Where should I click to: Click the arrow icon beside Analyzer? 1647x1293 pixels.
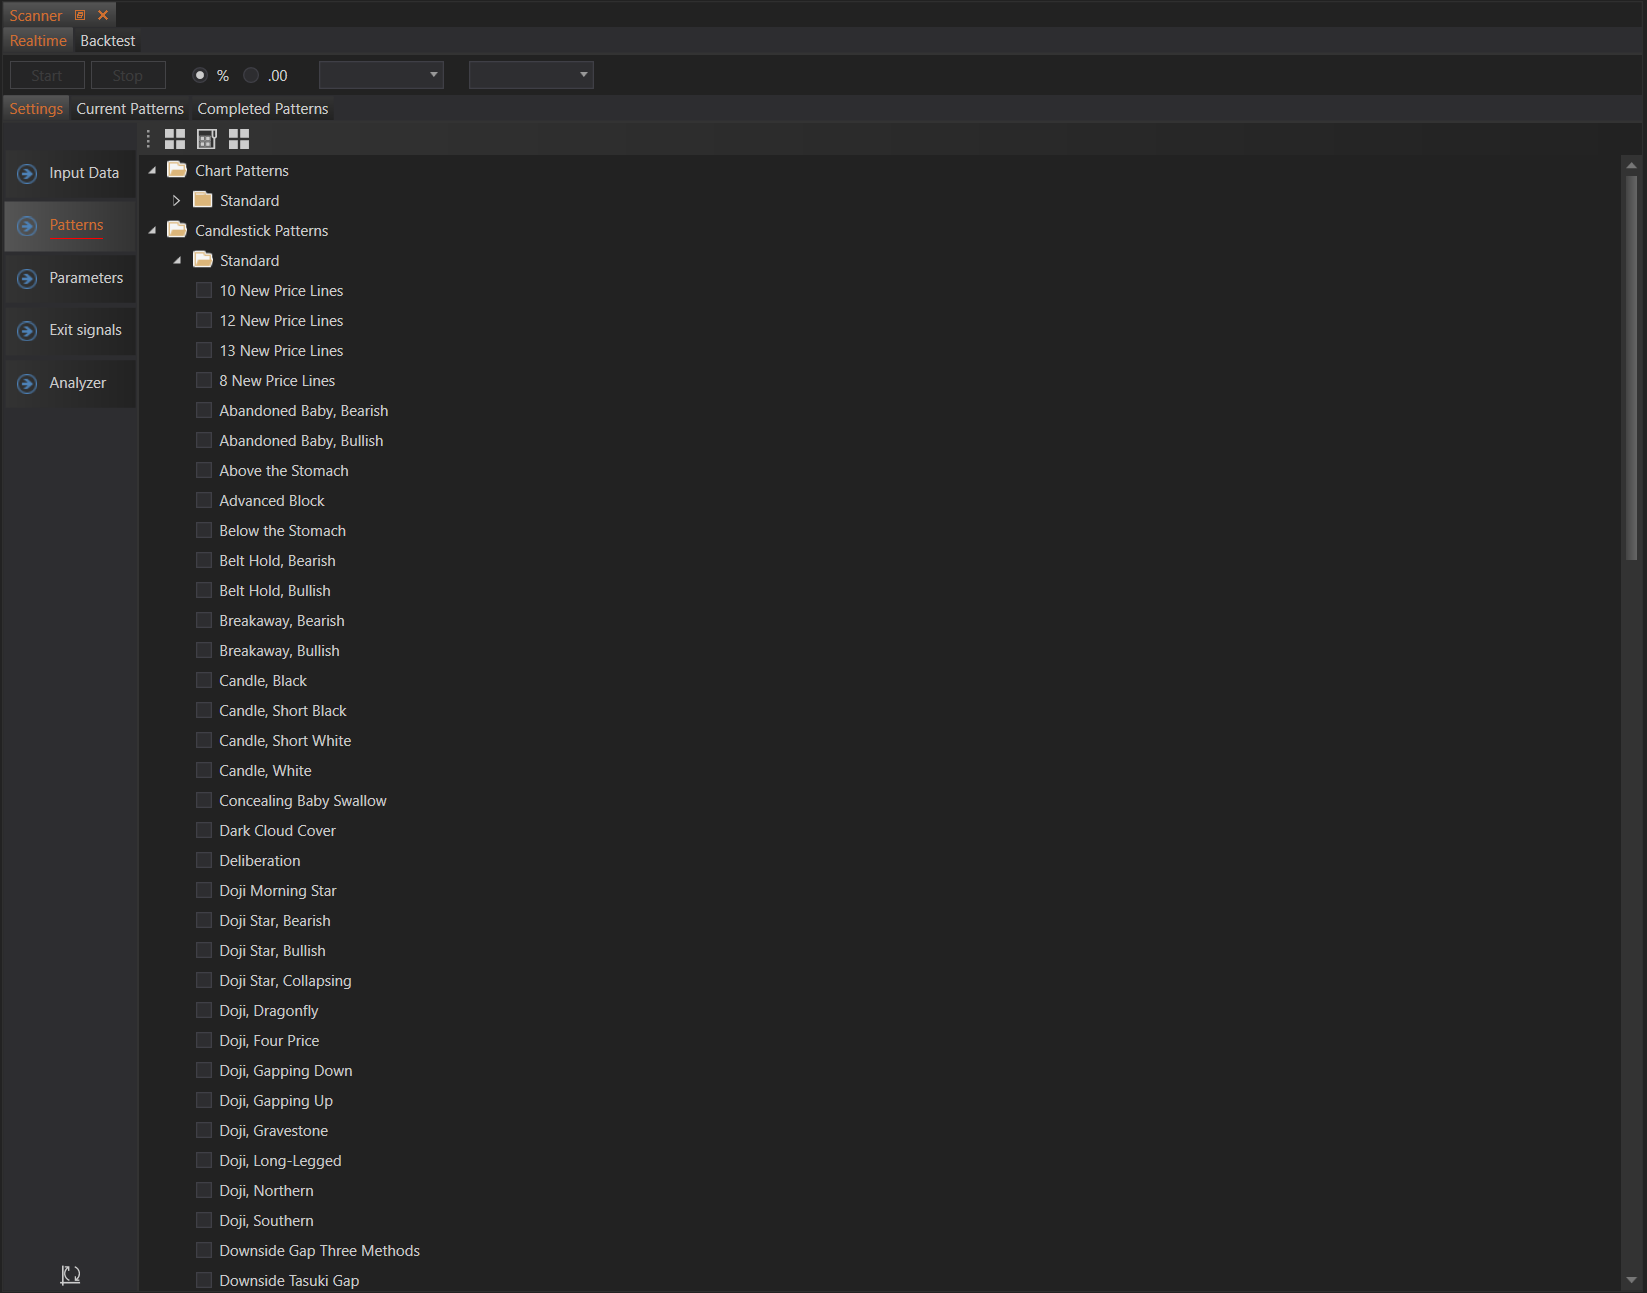[28, 384]
